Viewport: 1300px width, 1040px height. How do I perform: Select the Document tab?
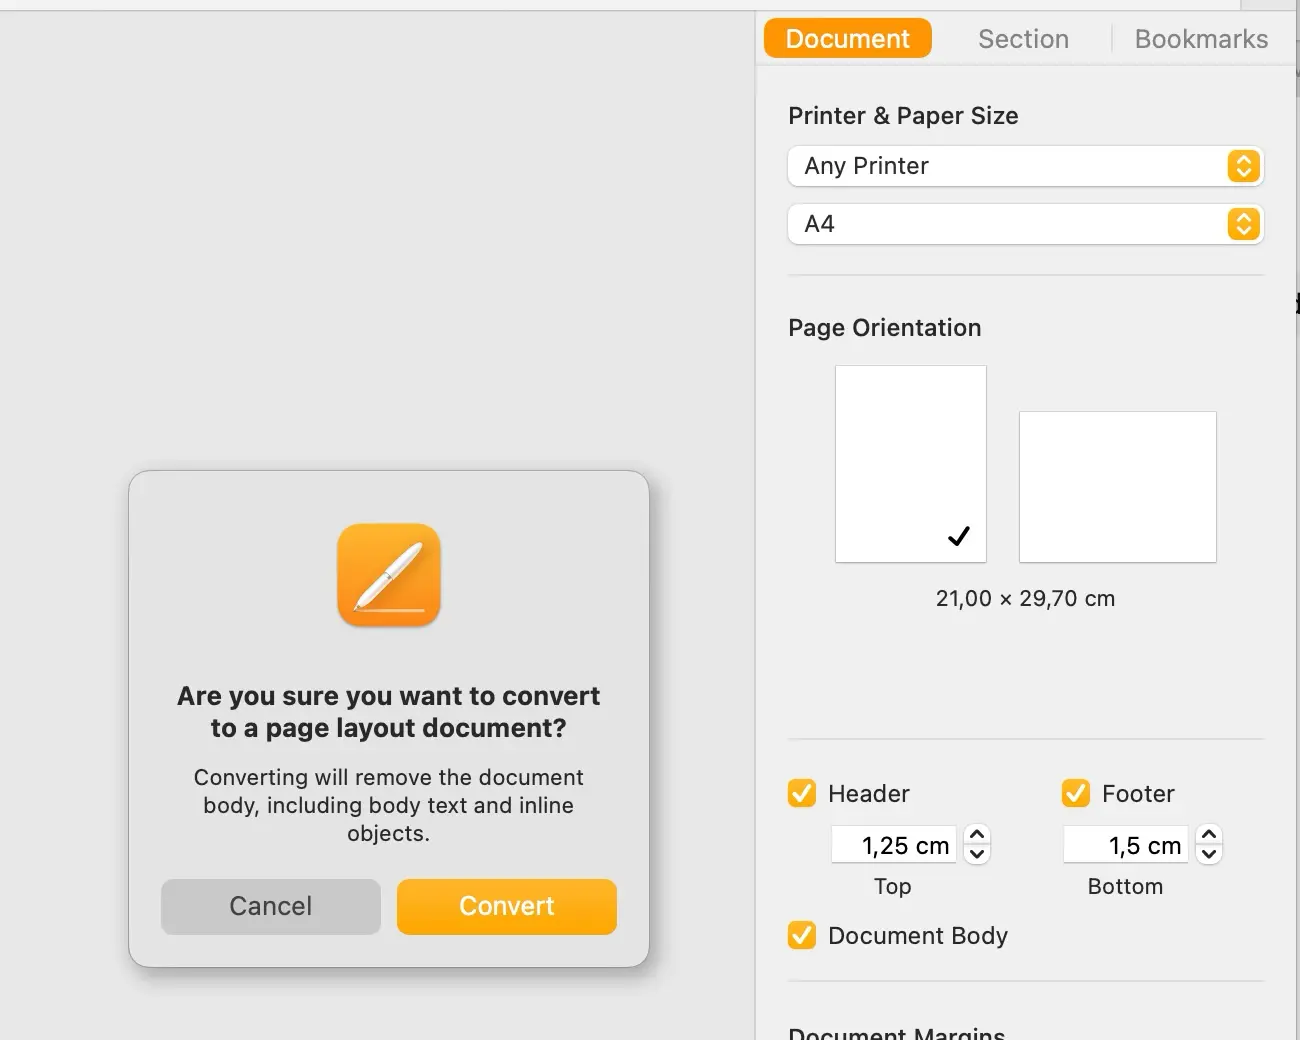(847, 39)
